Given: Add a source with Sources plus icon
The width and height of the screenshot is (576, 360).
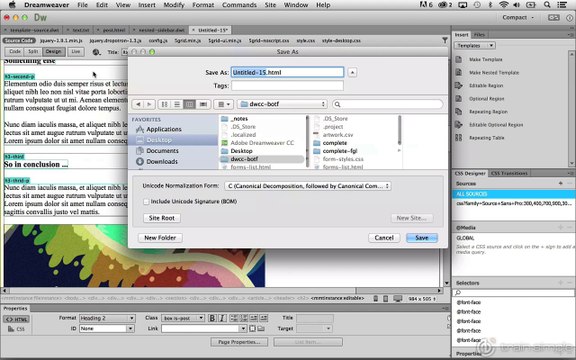Looking at the screenshot, I should 560,183.
